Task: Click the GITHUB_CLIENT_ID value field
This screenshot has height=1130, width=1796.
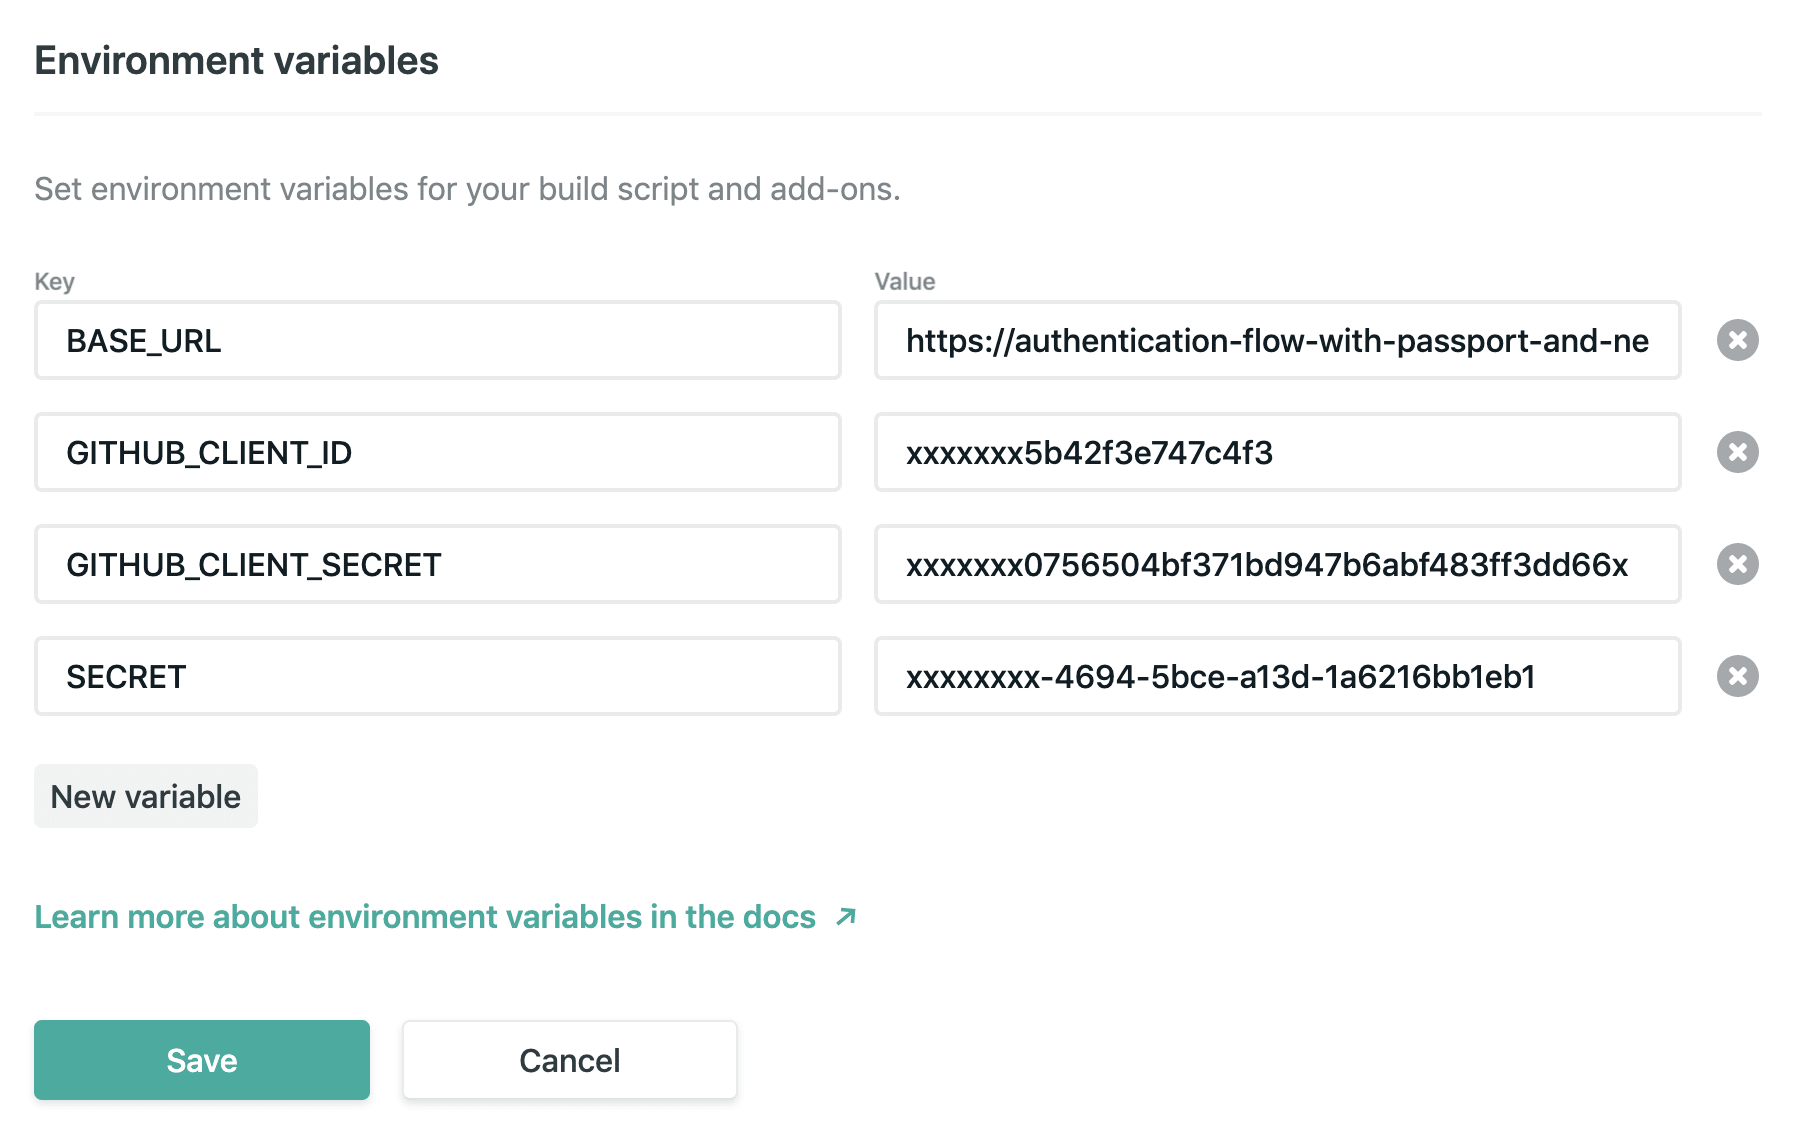Action: click(x=1277, y=452)
